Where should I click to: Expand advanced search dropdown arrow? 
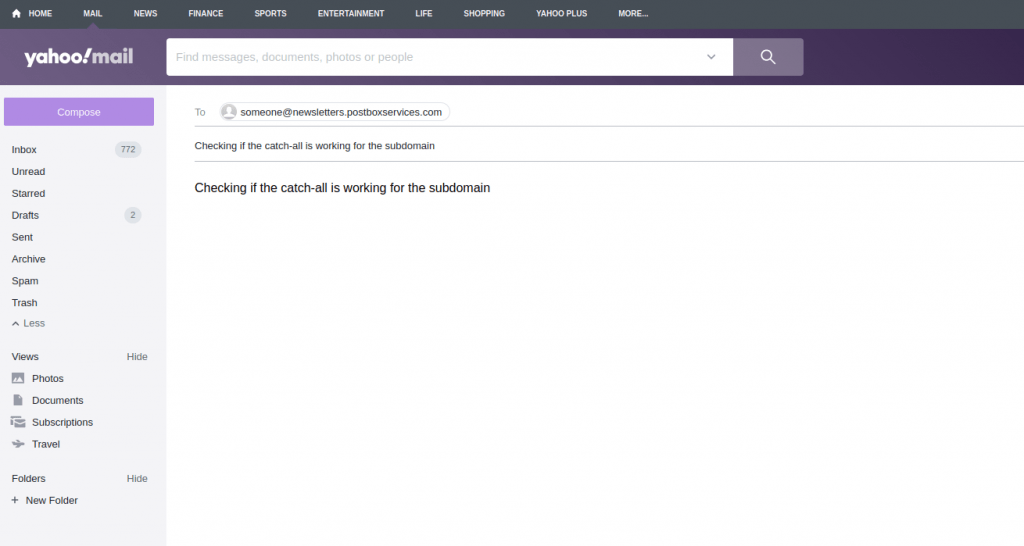tap(711, 57)
